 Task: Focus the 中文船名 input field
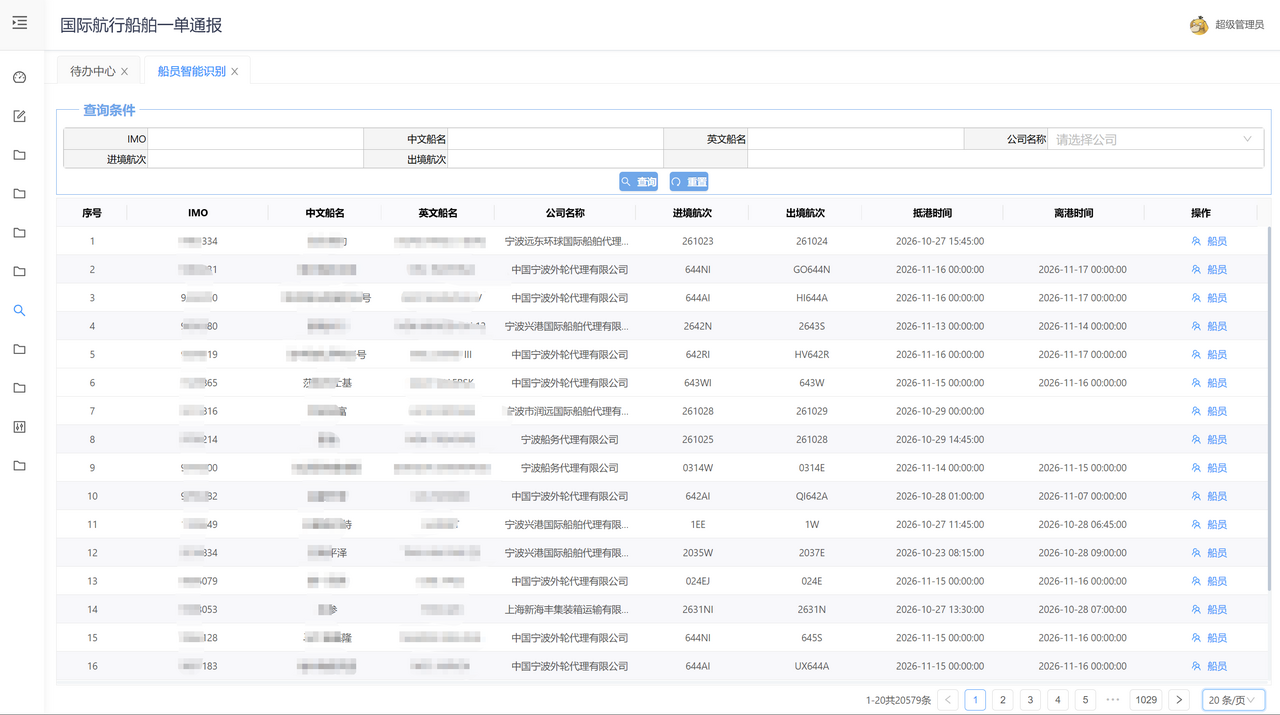coord(555,139)
